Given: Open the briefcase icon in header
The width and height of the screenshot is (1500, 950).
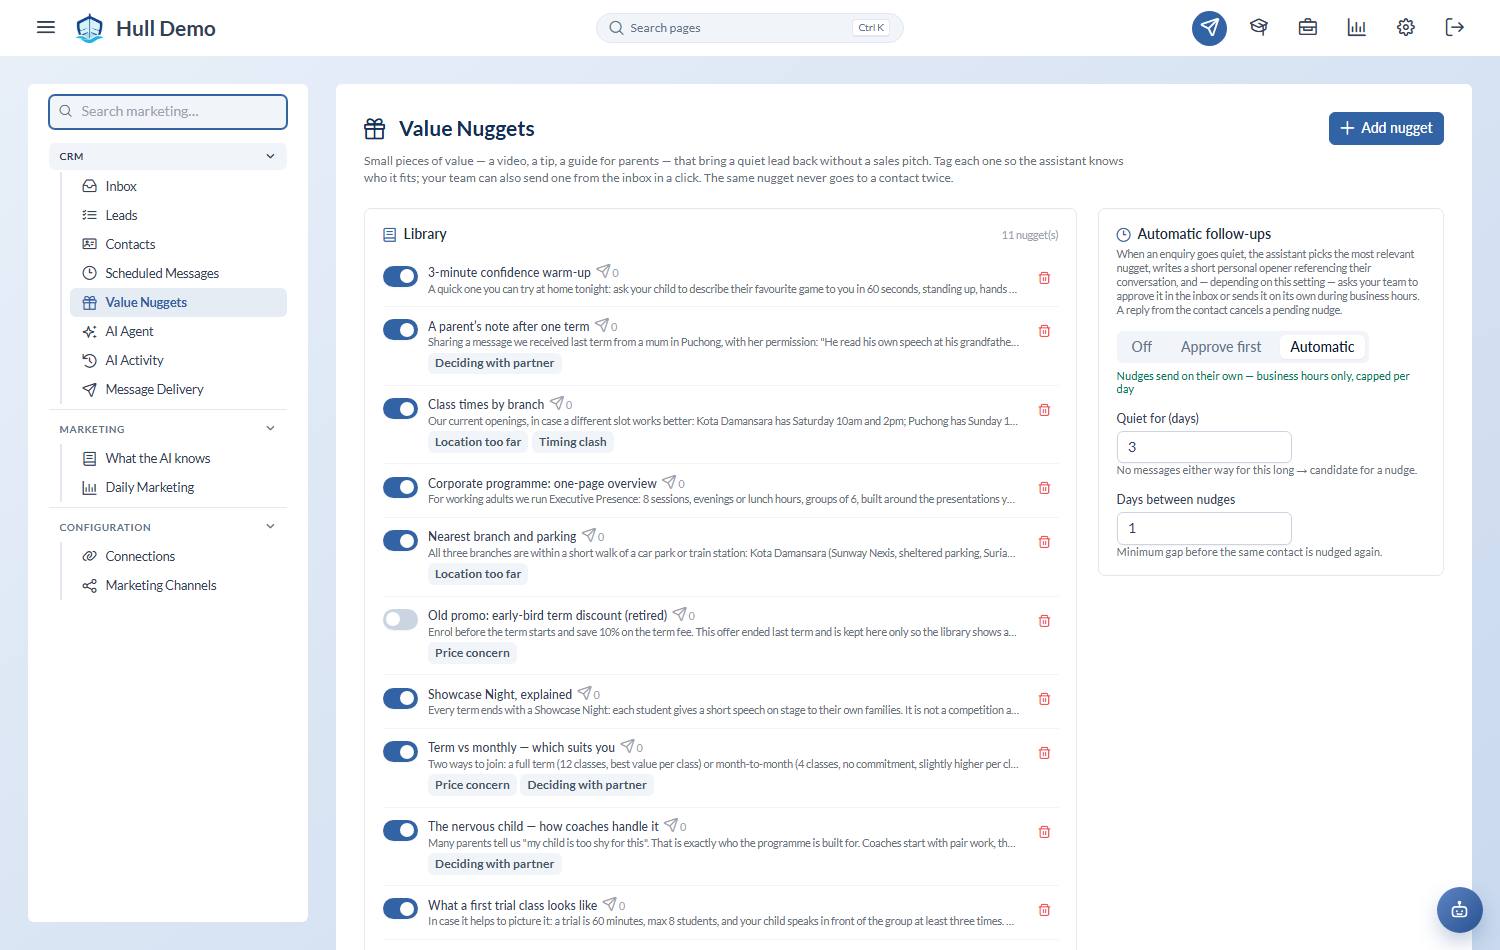Looking at the screenshot, I should 1307,28.
